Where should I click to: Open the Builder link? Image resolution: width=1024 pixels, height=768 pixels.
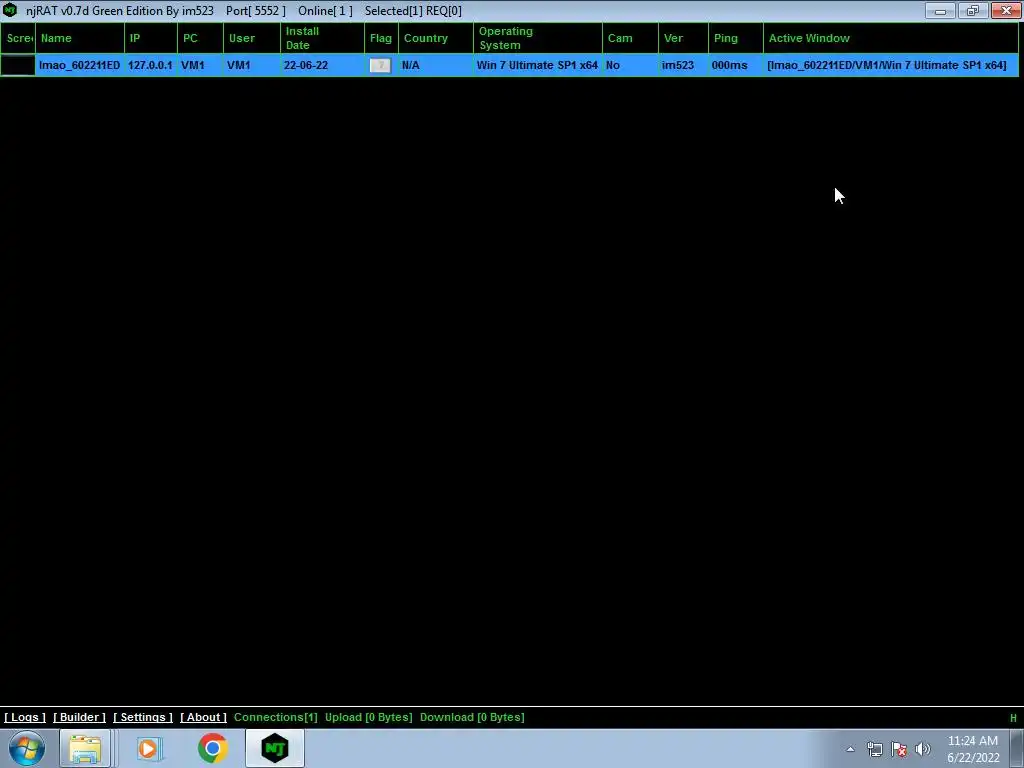point(79,717)
